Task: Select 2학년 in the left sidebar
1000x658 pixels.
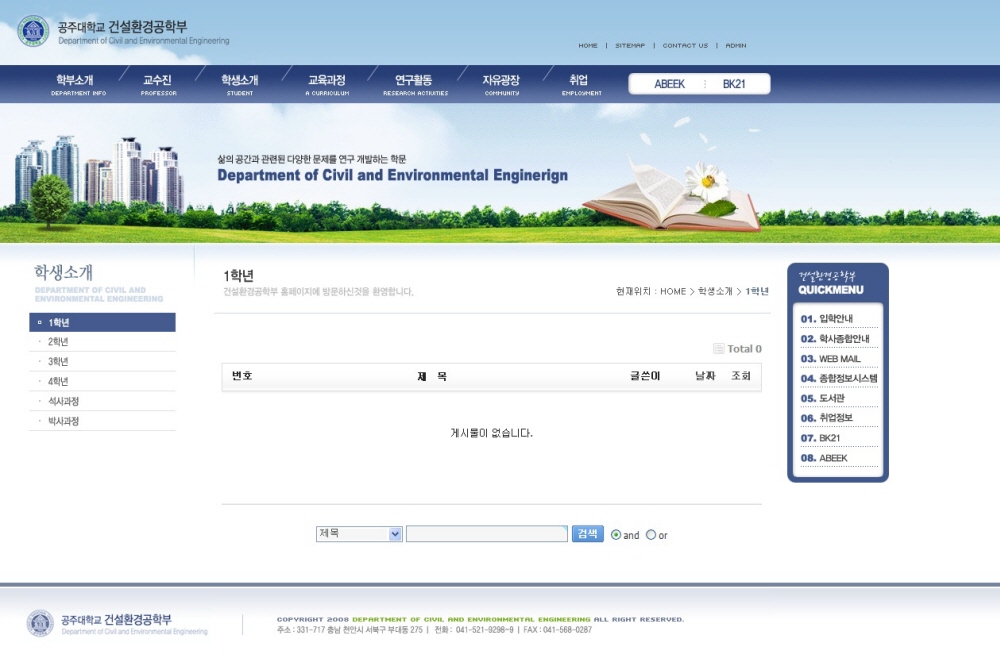Action: (58, 342)
